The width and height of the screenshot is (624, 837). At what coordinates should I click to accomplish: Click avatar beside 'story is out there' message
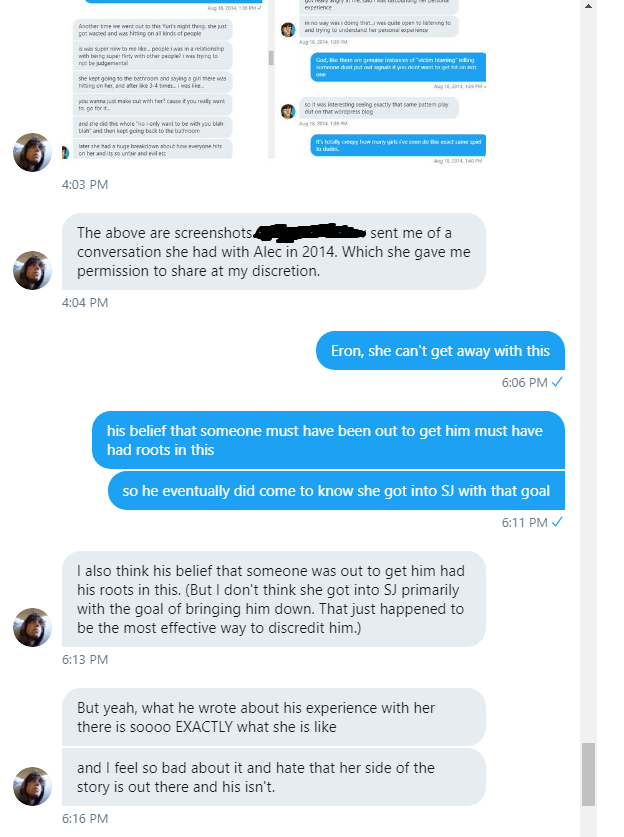[32, 786]
